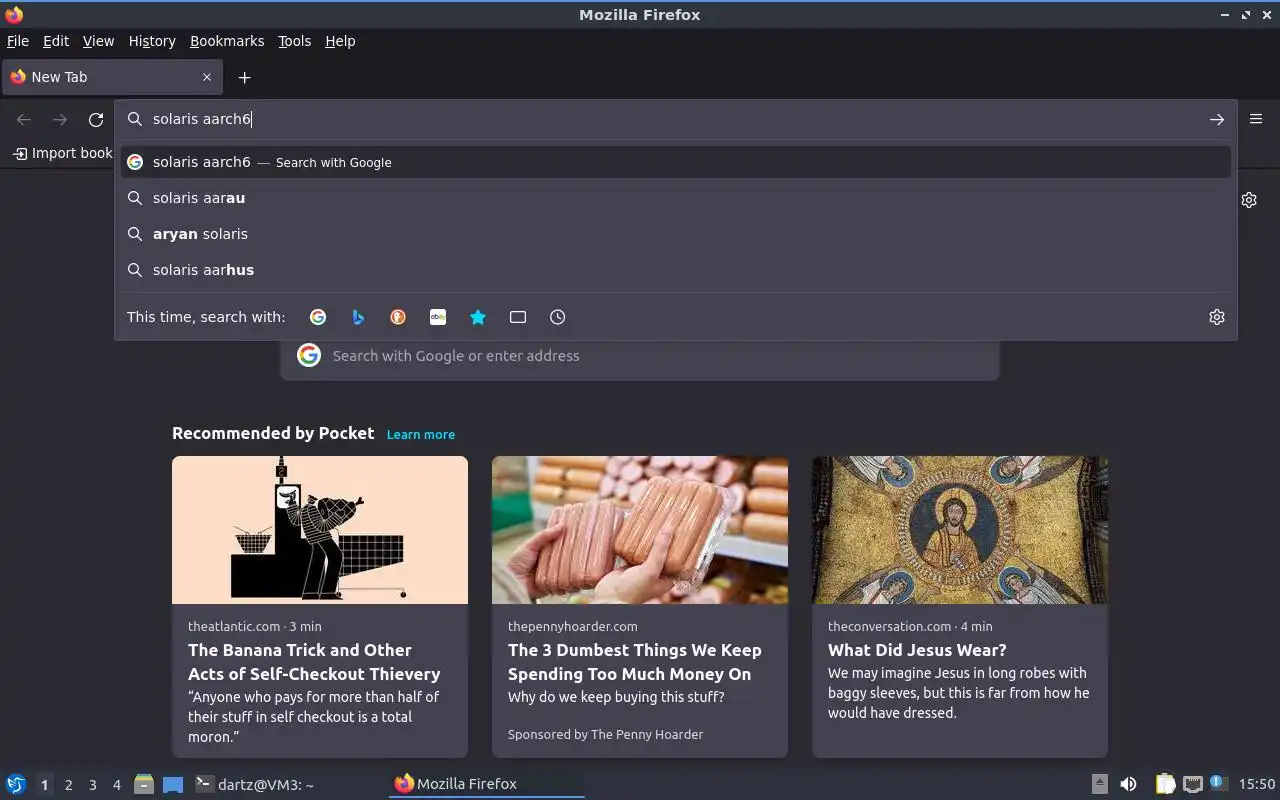Screen dimensions: 1280x800
Task: Search this time with DuckDuckGo icon
Action: (398, 317)
